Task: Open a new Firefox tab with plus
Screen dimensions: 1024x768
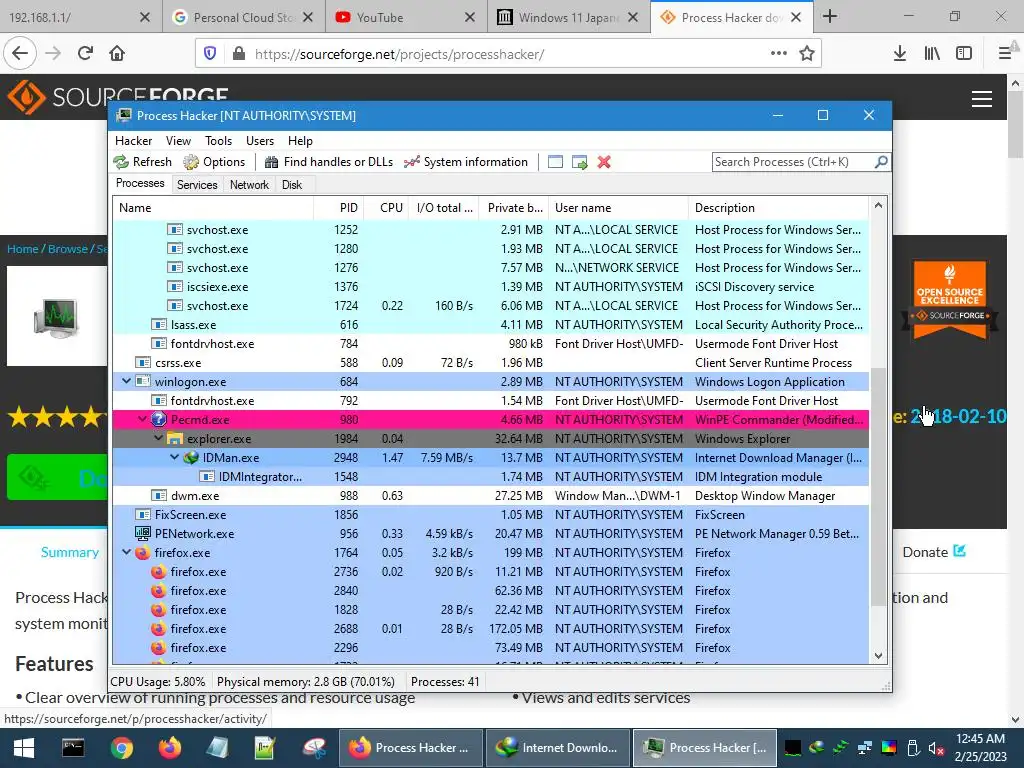Action: click(x=830, y=16)
